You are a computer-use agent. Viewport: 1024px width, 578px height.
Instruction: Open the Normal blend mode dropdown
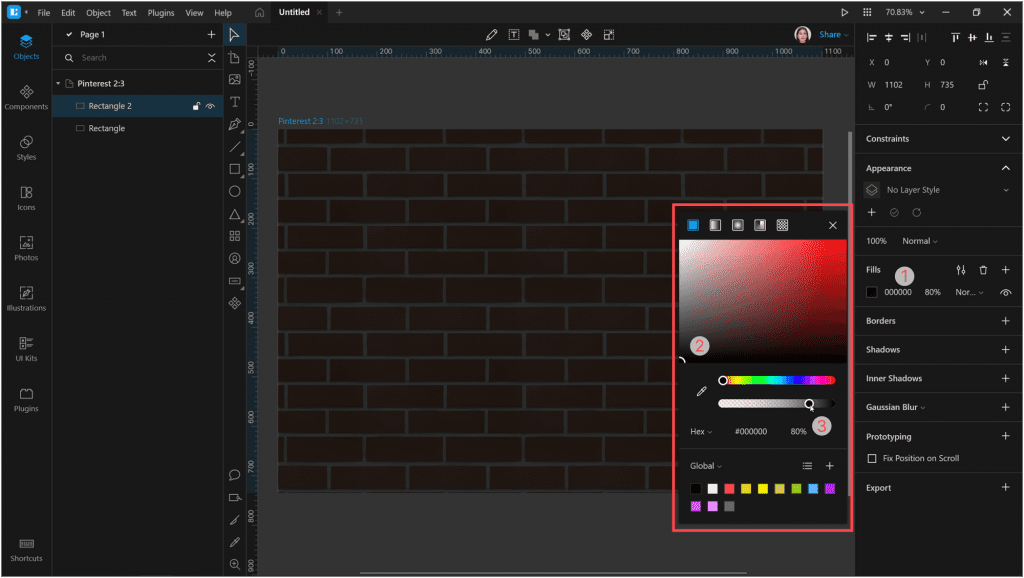click(x=920, y=241)
